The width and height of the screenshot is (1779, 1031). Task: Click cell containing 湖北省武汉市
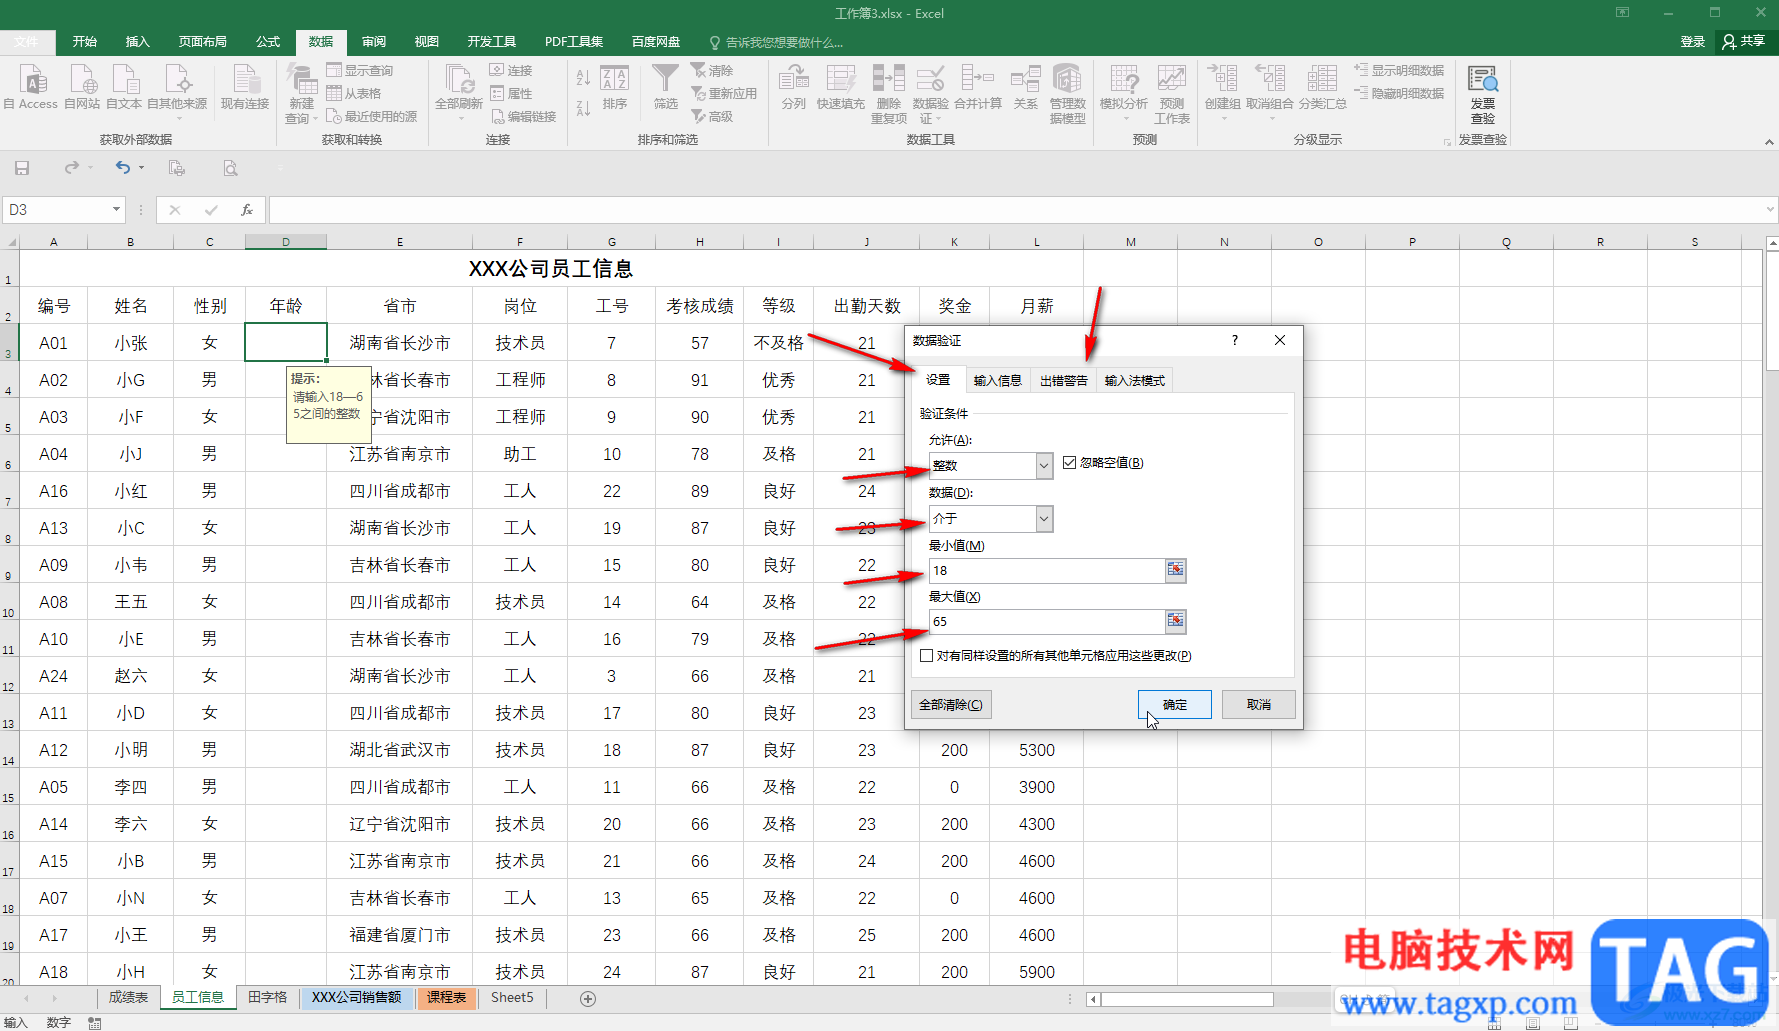[399, 750]
